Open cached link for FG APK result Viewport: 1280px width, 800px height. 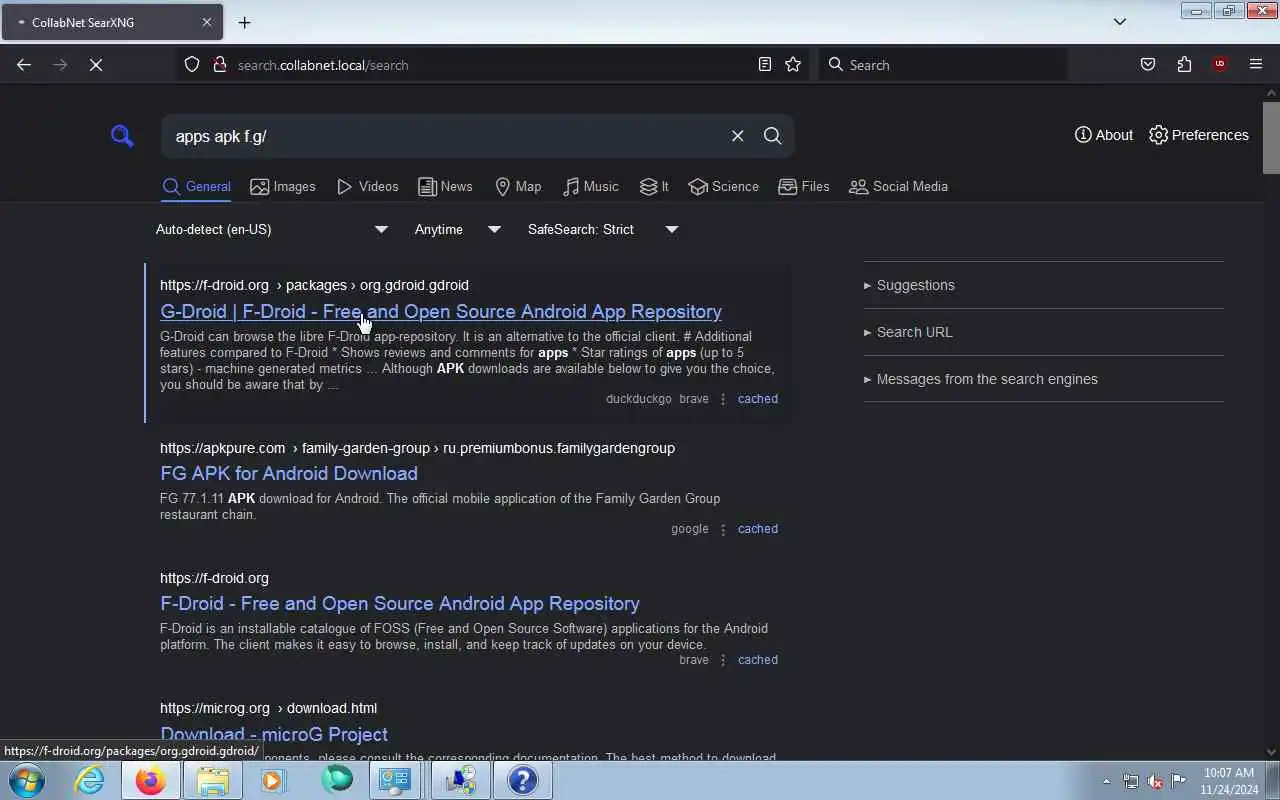(x=757, y=529)
